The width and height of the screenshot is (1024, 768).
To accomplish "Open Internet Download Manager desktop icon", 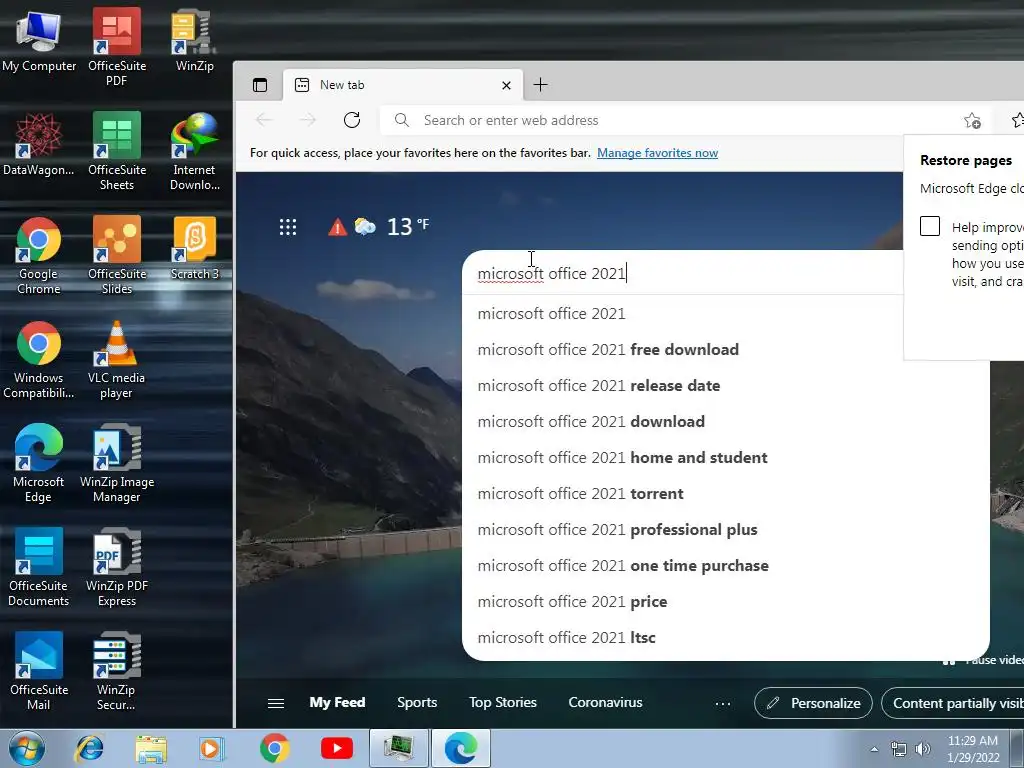I will [194, 151].
